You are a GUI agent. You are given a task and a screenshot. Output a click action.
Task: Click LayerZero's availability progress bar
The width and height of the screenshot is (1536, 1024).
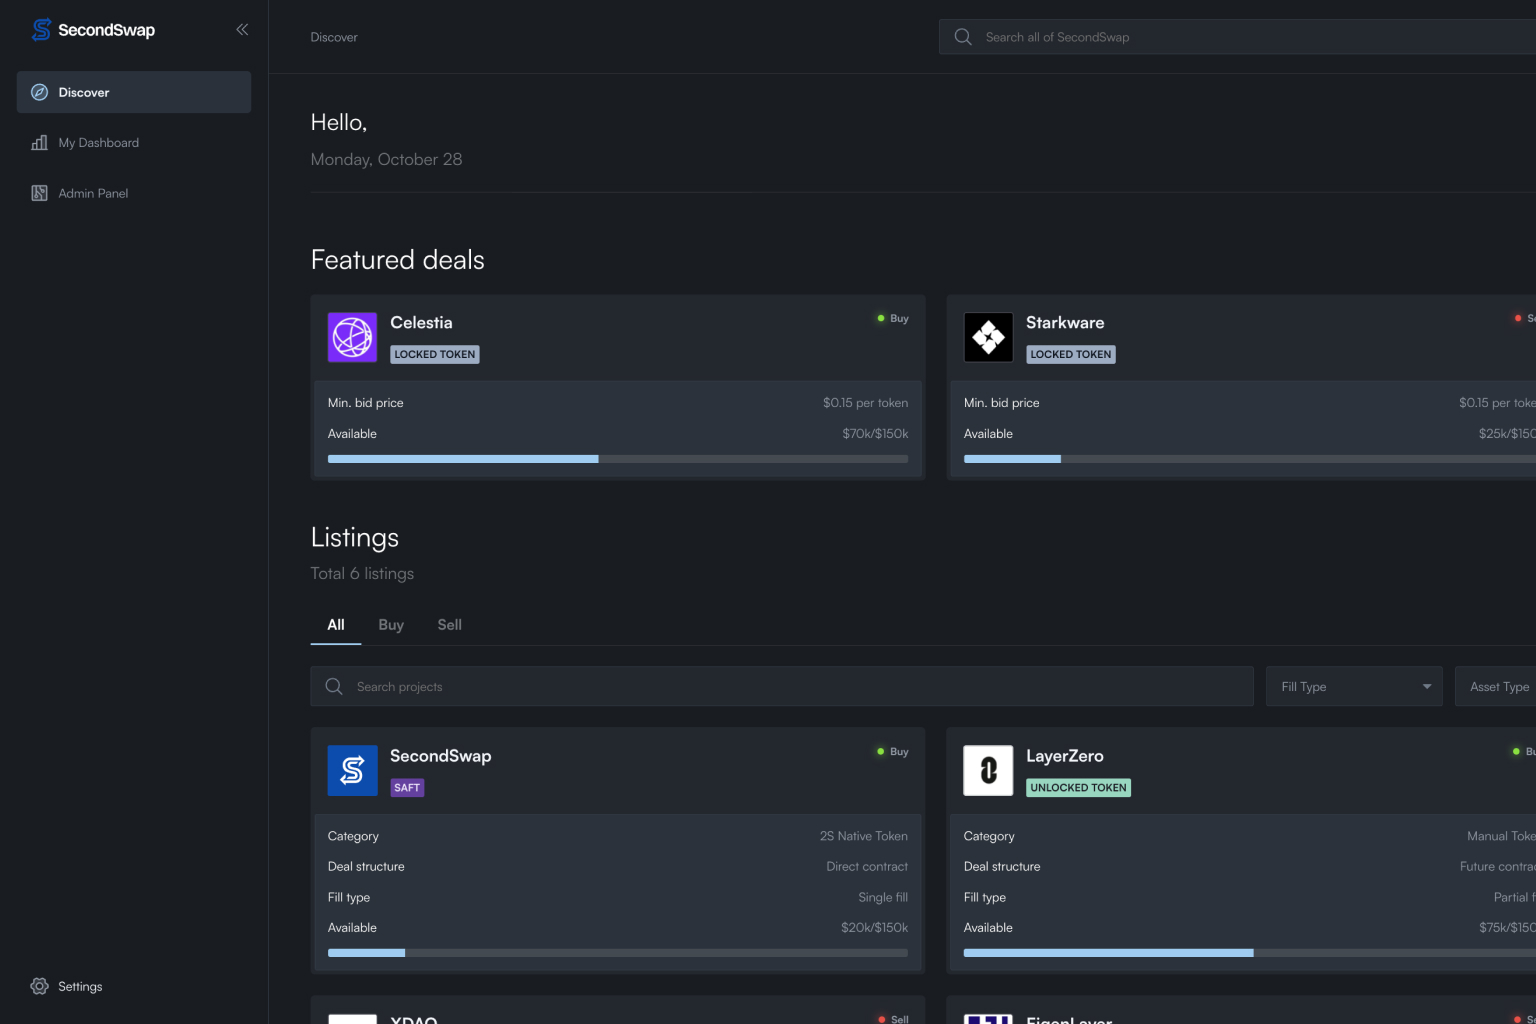coord(1250,953)
